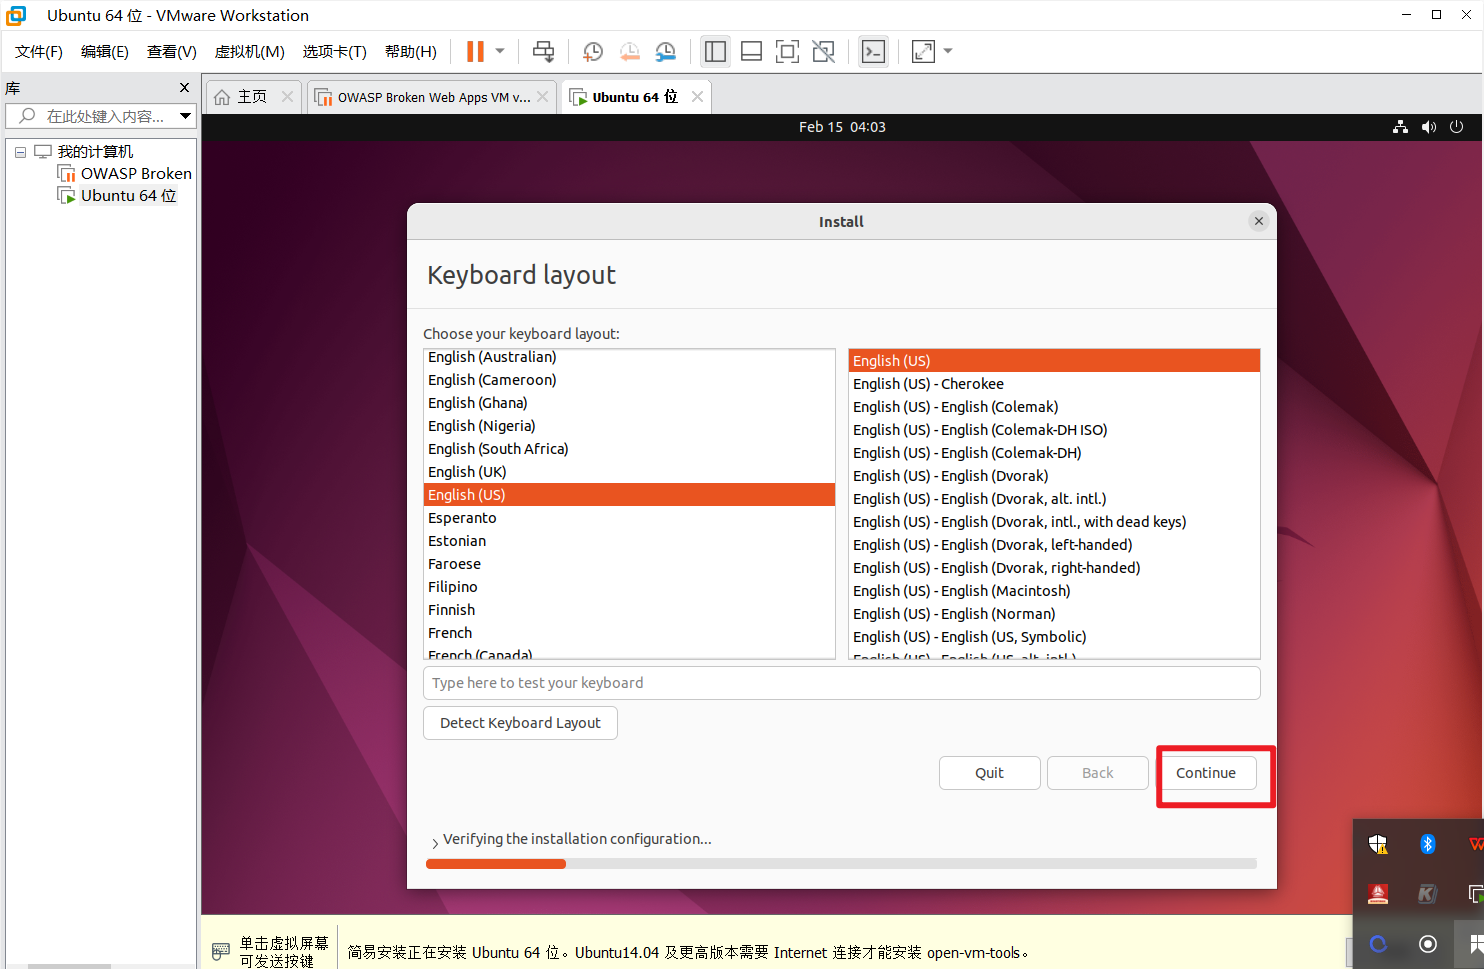1484x969 pixels.
Task: Open the stretch display dropdown arrow
Action: click(x=948, y=51)
